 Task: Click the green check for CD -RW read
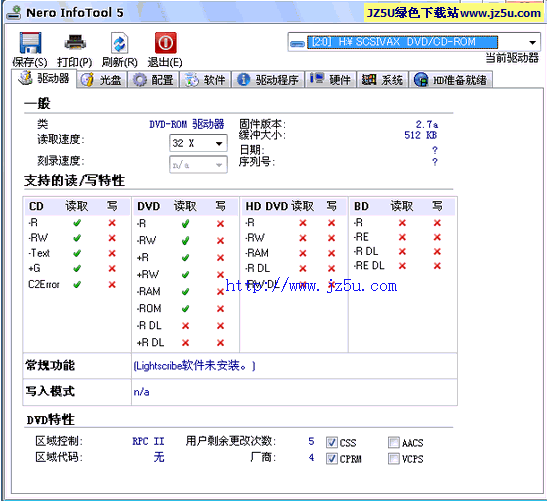click(77, 238)
